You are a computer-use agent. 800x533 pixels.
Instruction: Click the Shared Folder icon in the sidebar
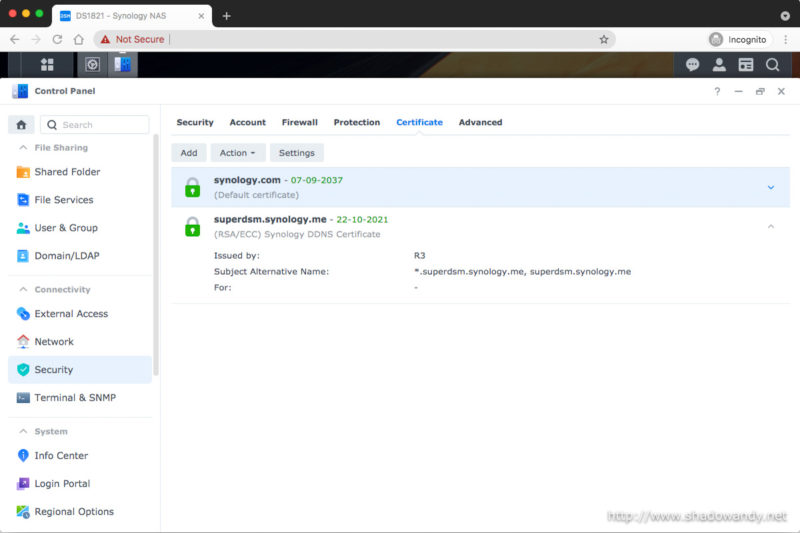tap(23, 172)
